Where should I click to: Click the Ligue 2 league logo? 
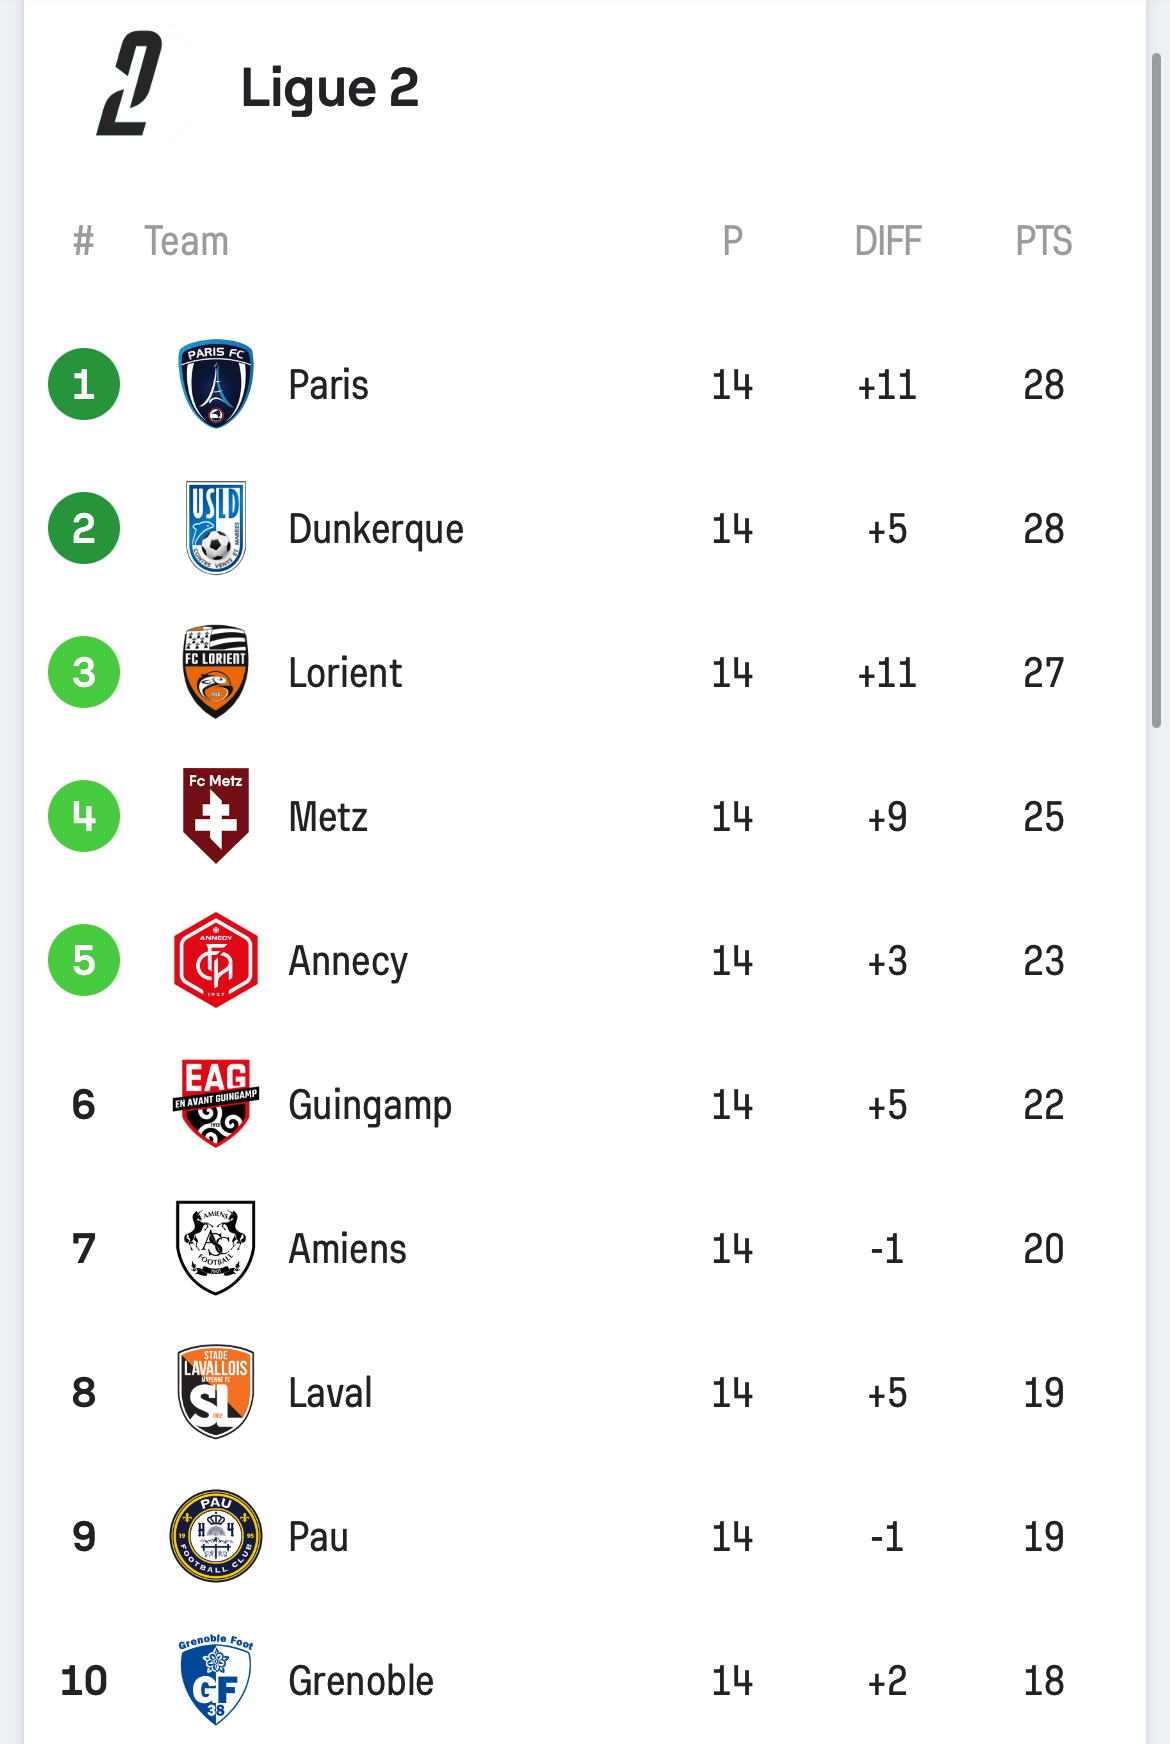[x=129, y=84]
